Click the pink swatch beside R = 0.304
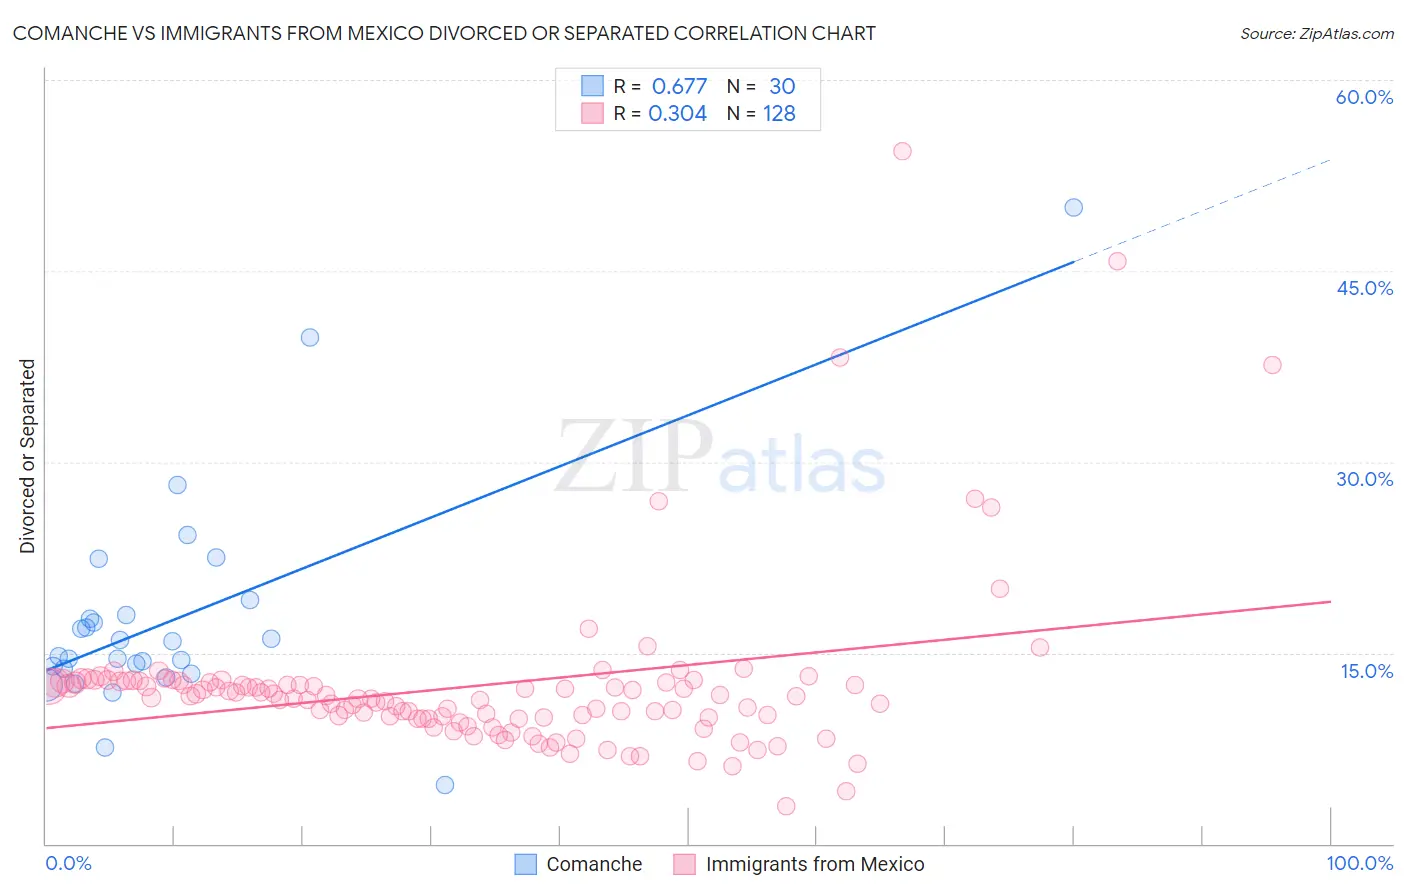This screenshot has width=1406, height=892. tap(592, 113)
